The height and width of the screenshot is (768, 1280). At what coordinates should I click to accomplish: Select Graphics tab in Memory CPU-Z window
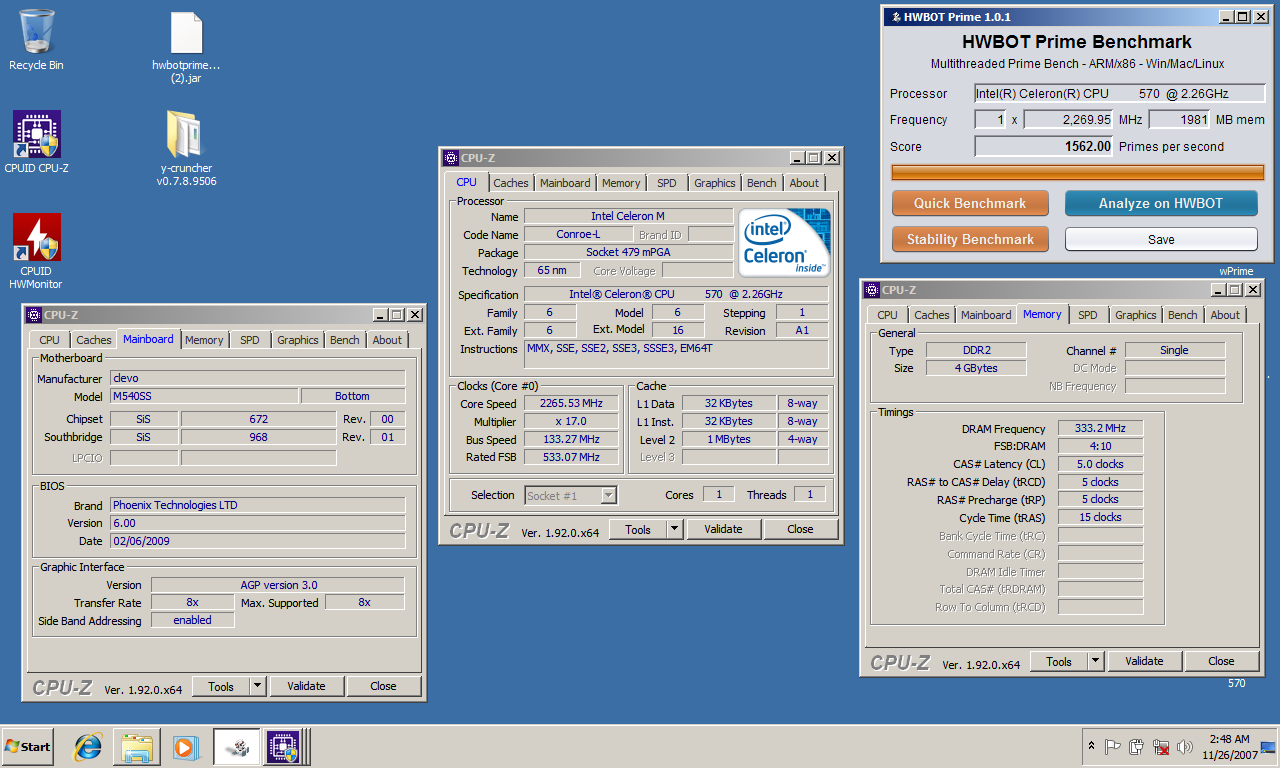click(x=1136, y=315)
